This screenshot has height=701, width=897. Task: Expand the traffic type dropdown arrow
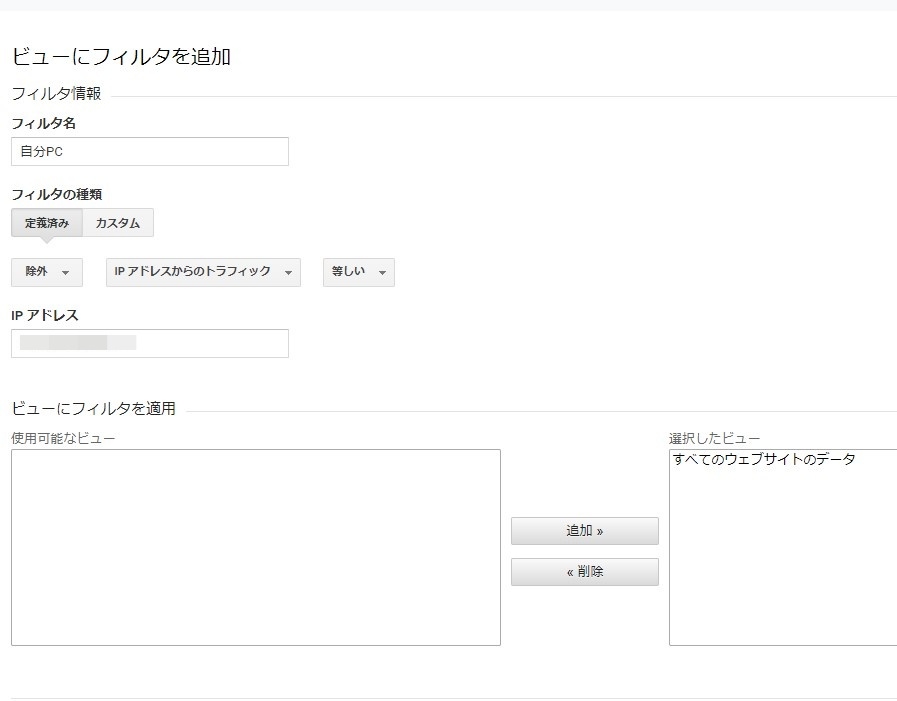[x=288, y=272]
